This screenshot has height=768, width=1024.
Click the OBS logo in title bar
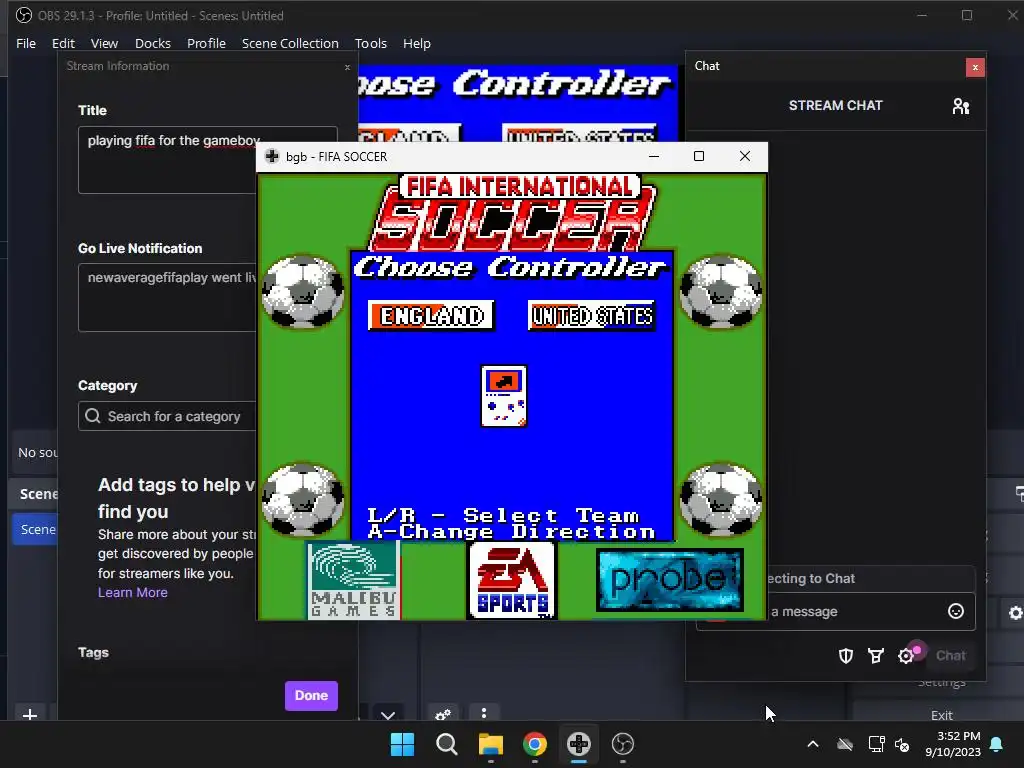point(24,15)
